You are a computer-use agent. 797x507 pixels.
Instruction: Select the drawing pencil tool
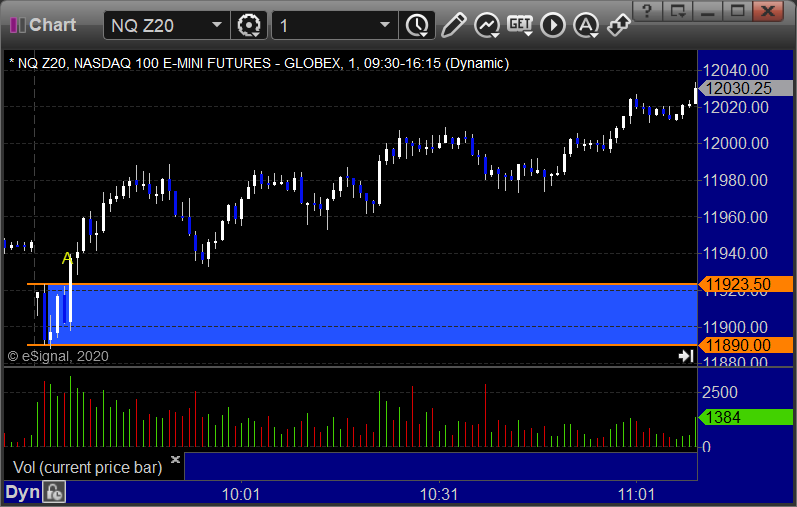click(453, 25)
